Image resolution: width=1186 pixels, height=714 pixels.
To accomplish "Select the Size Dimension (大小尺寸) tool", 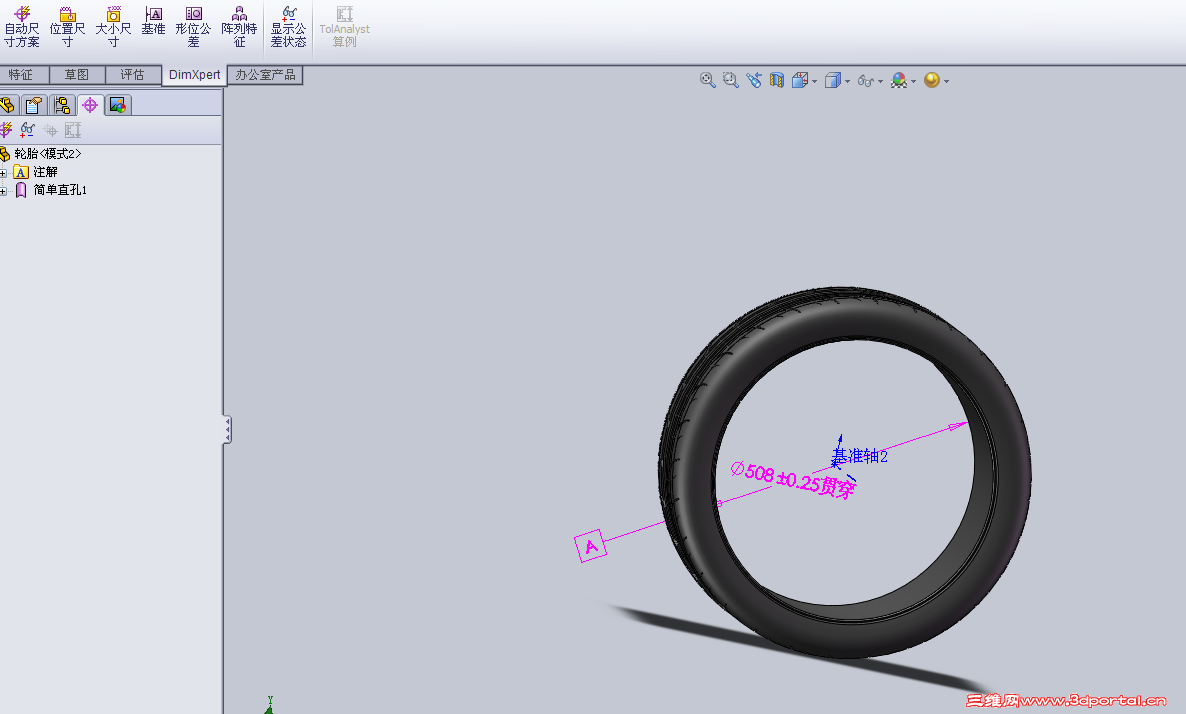I will (x=113, y=26).
